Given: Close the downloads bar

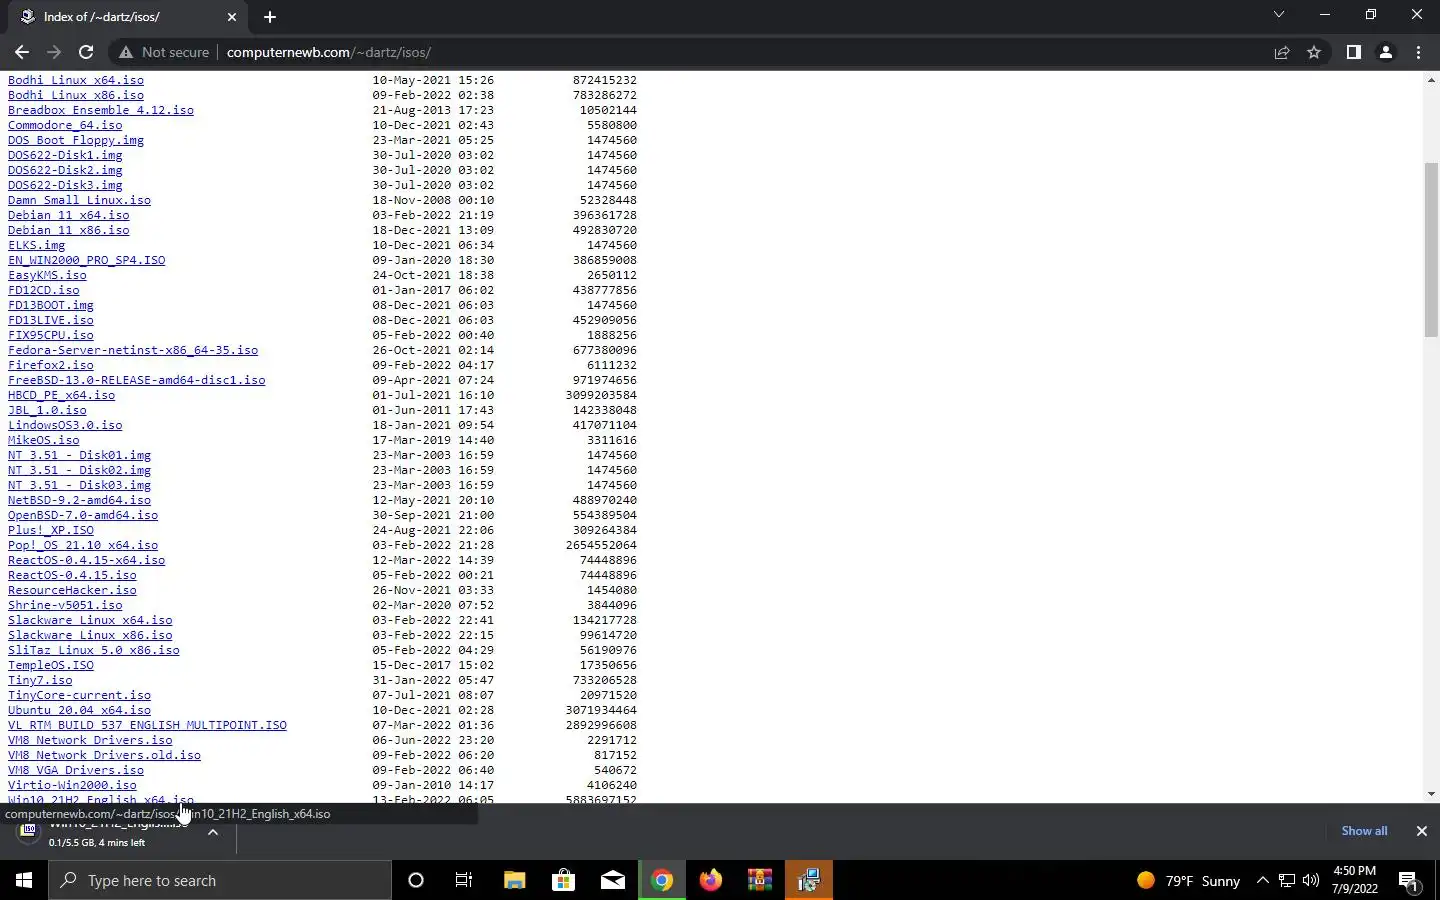Looking at the screenshot, I should pos(1421,831).
